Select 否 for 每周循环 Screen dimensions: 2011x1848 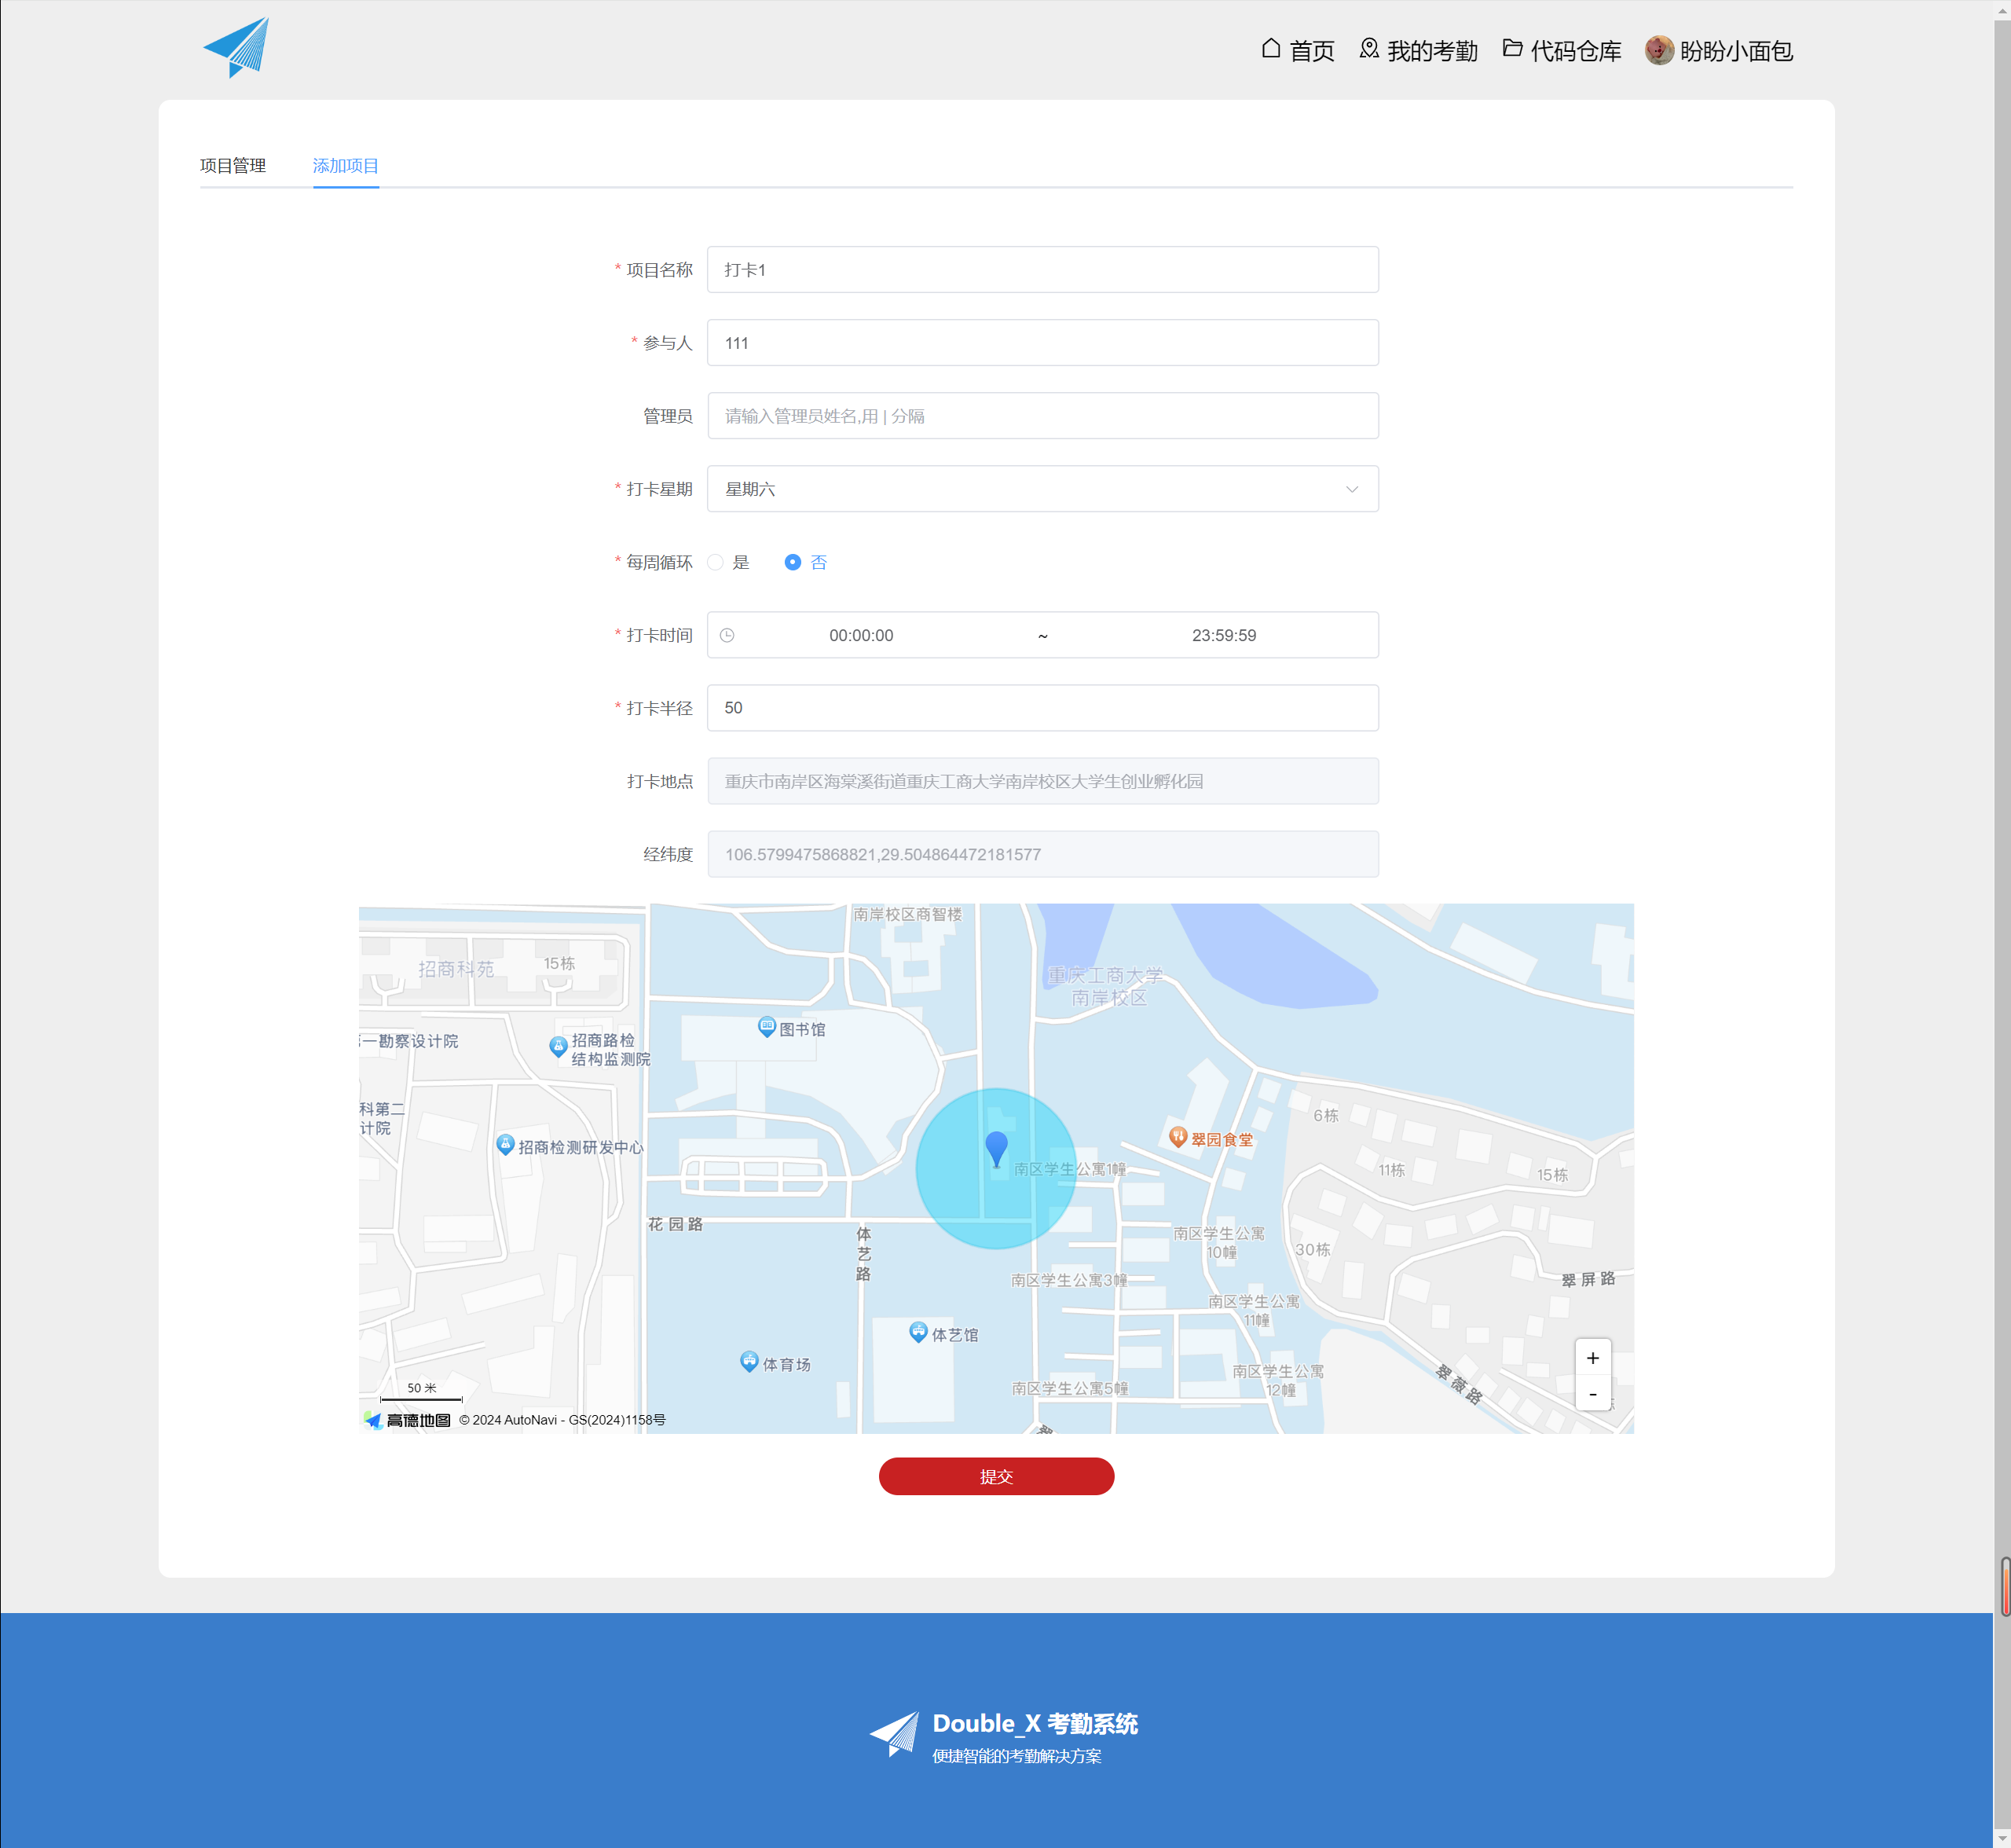(792, 562)
